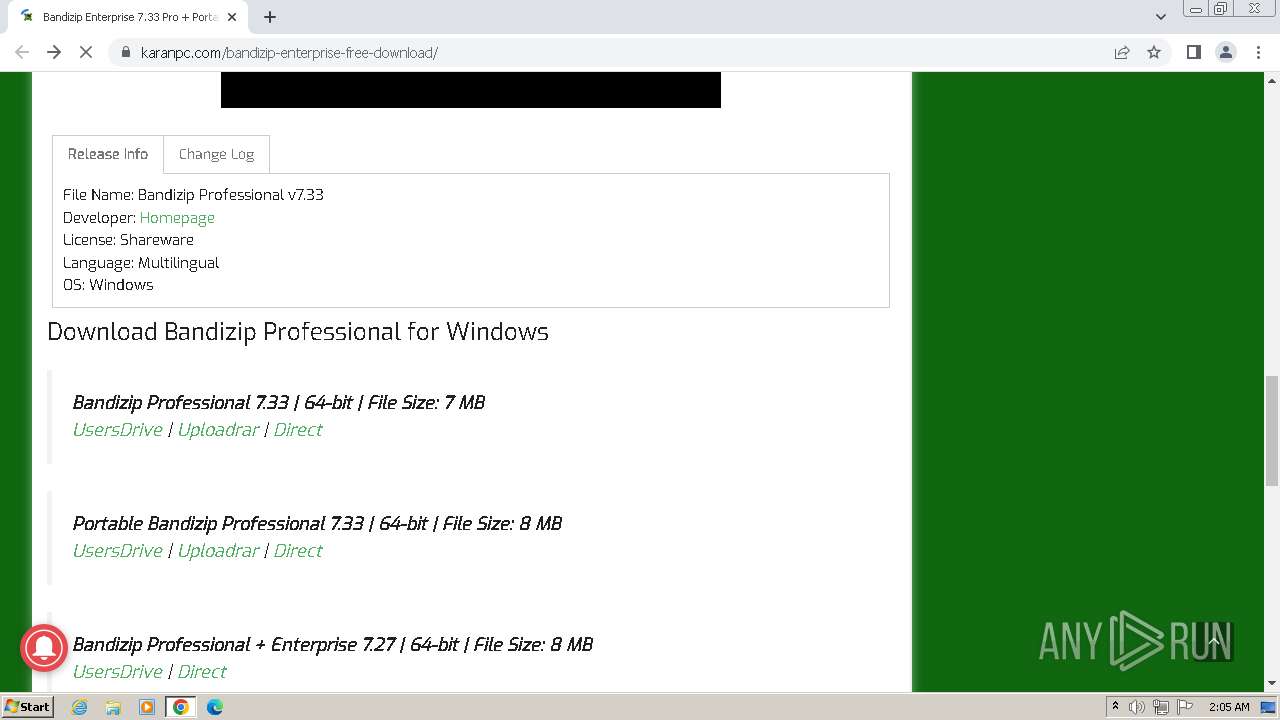
Task: Open Internet Explorer from taskbar
Action: (x=79, y=707)
